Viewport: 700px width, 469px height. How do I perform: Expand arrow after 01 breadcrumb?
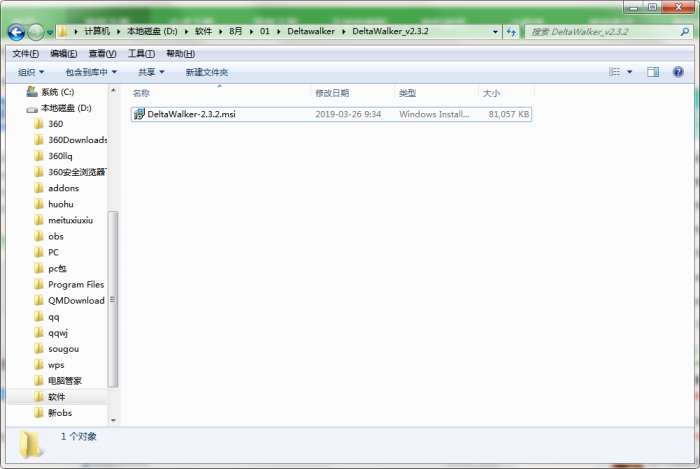point(279,32)
